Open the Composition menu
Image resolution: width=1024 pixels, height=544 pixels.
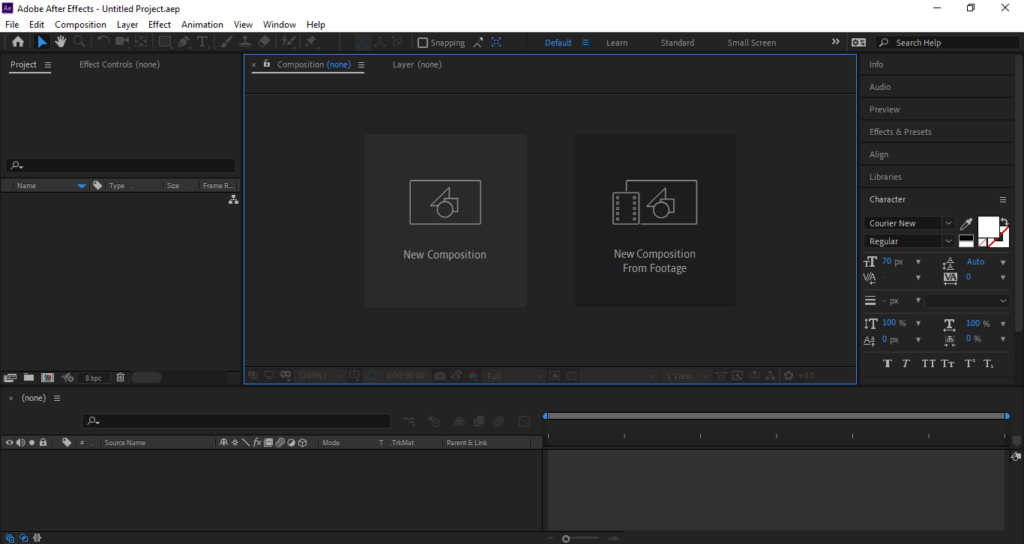click(x=80, y=24)
